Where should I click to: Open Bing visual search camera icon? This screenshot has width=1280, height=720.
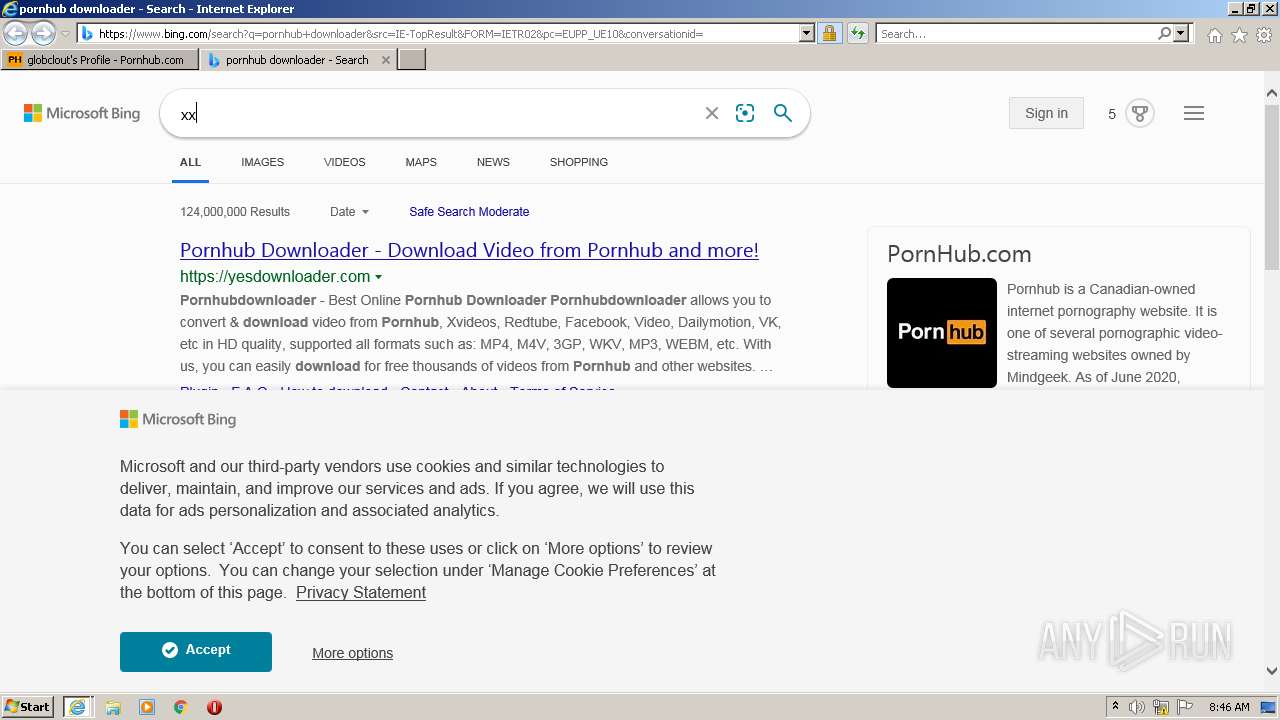pos(745,113)
